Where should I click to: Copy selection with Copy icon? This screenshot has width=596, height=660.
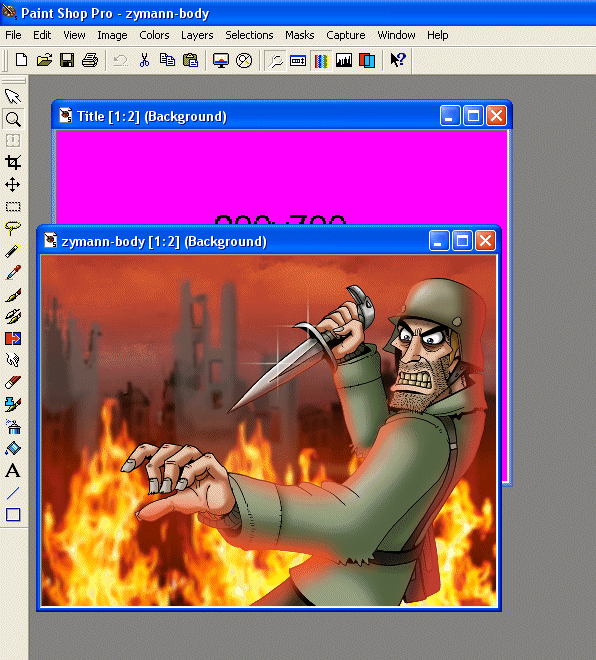click(x=167, y=60)
